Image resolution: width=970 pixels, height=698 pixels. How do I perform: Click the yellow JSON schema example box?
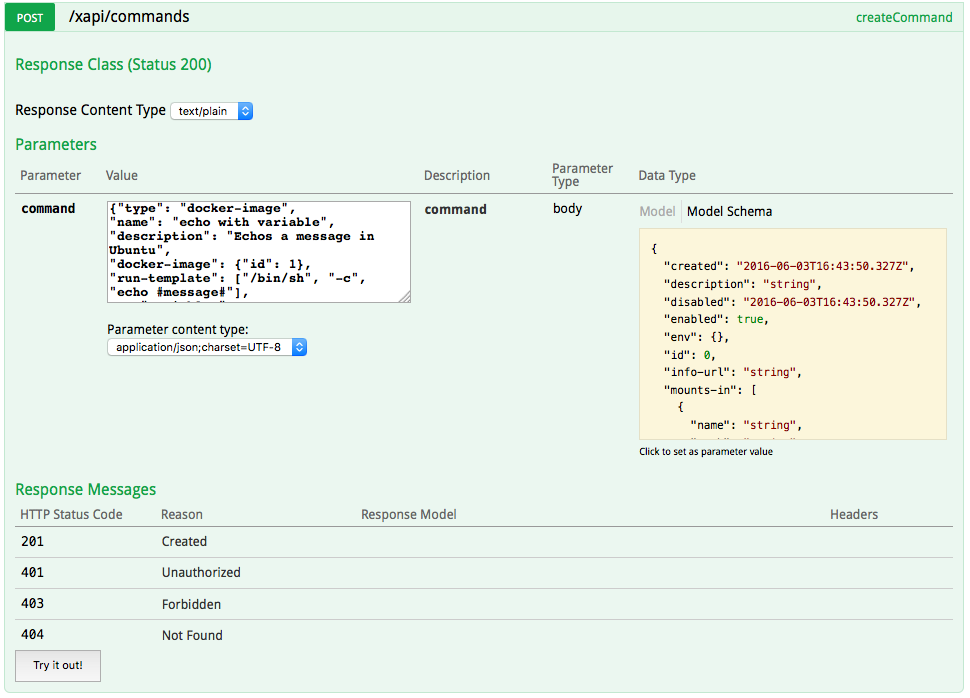point(792,334)
